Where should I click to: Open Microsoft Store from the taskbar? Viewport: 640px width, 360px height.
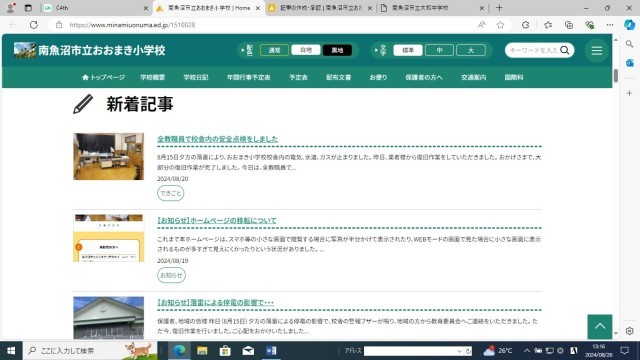[225, 351]
